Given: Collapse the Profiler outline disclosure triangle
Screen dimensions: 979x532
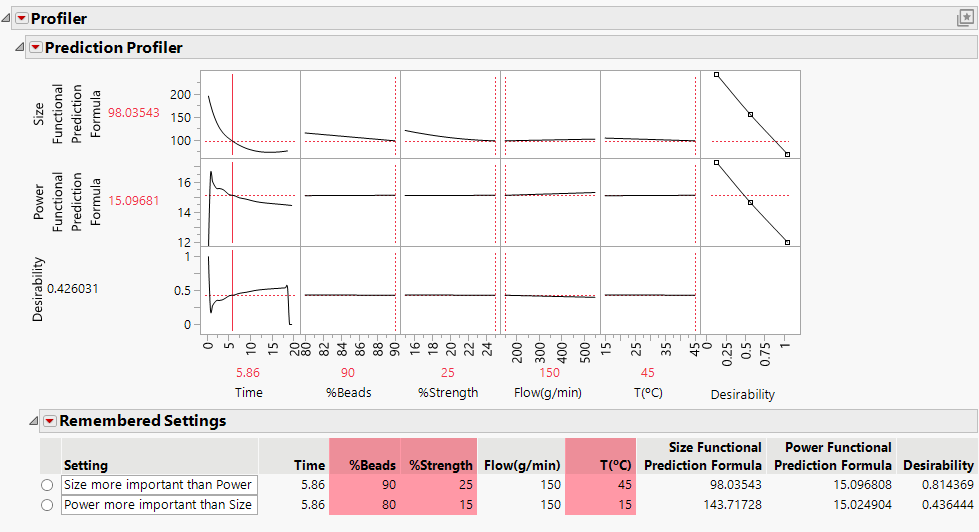Looking at the screenshot, I should tap(6, 18).
